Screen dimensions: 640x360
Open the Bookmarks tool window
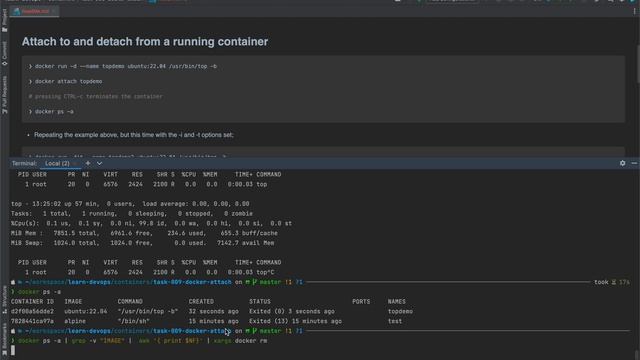click(4, 339)
